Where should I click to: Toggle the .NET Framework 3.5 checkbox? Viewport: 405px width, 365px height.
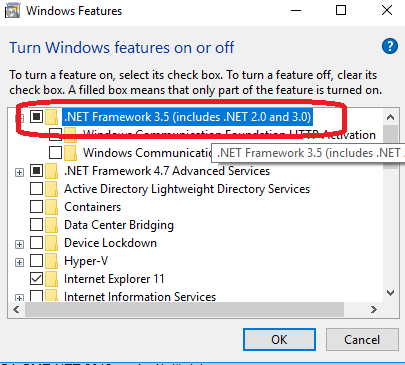coord(36,117)
